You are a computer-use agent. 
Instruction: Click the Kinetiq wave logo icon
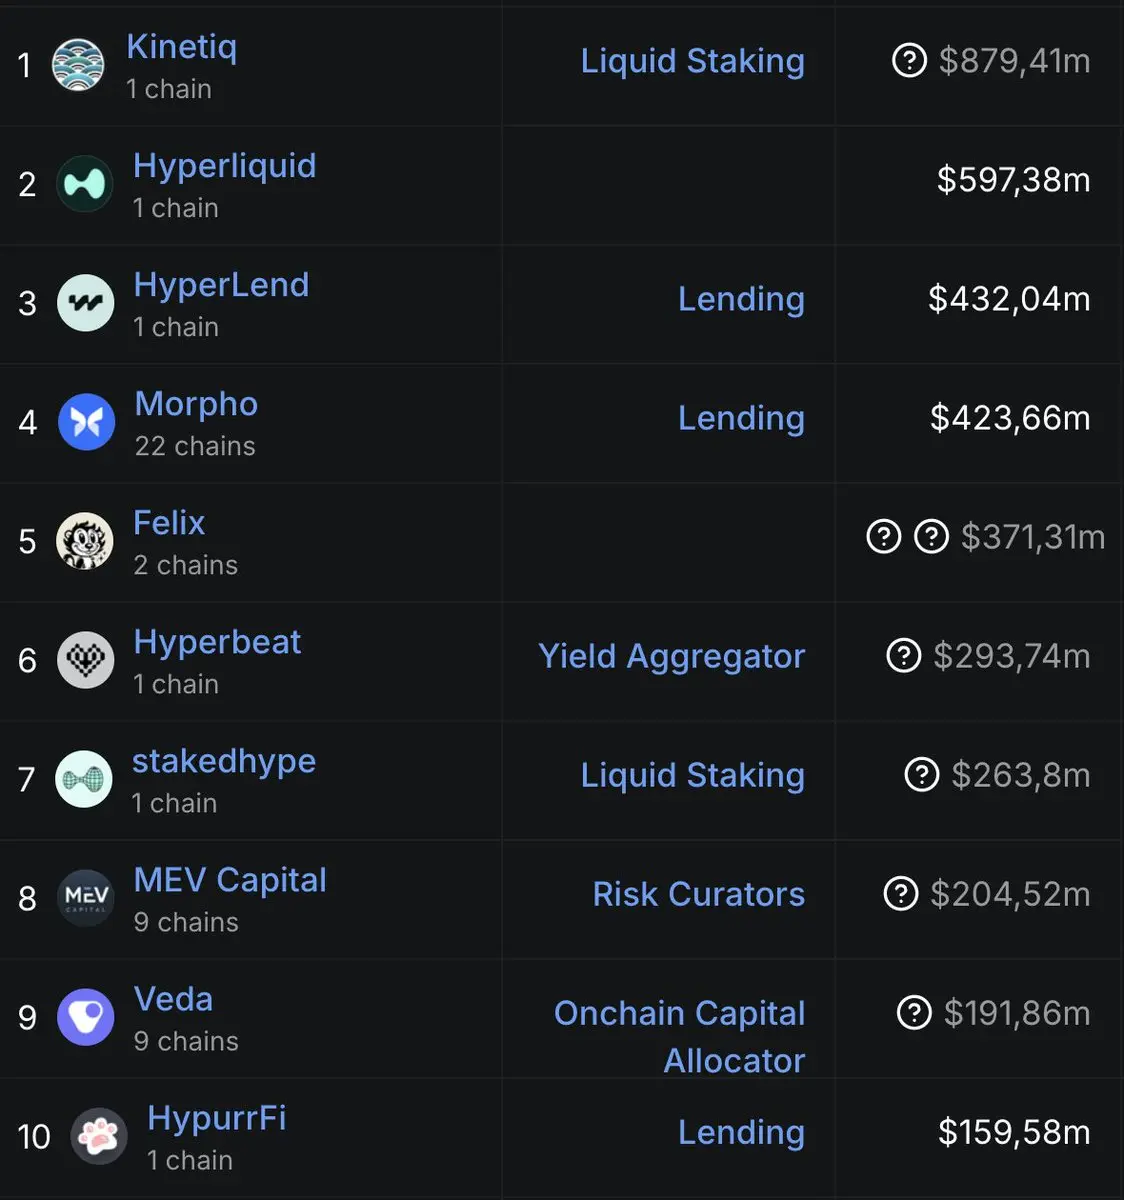(x=78, y=65)
